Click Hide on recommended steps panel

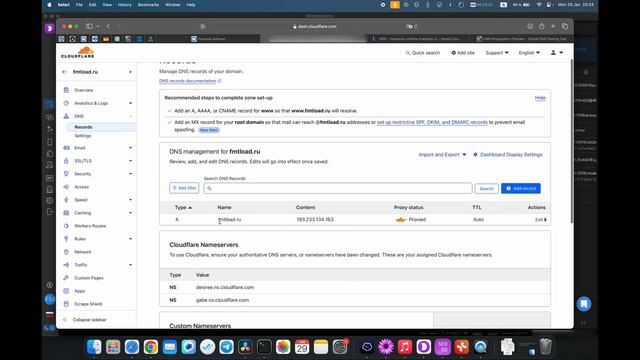coord(540,98)
